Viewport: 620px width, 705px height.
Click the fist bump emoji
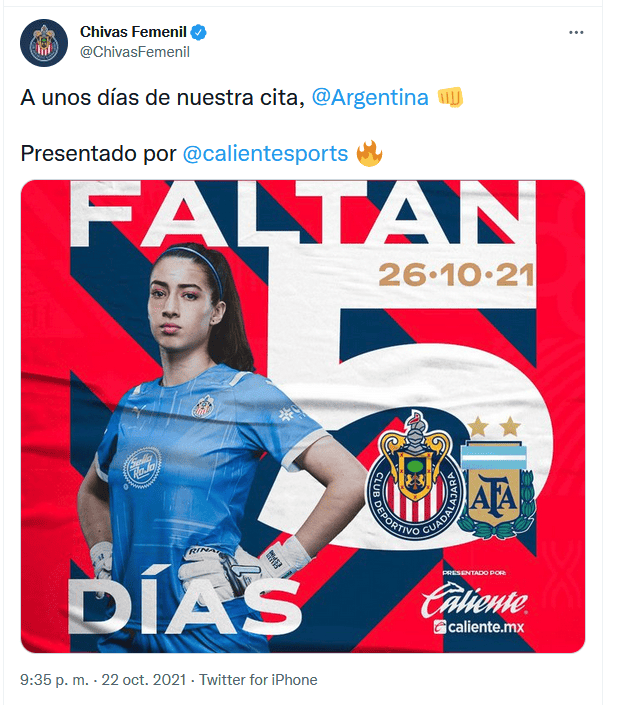pyautogui.click(x=450, y=97)
